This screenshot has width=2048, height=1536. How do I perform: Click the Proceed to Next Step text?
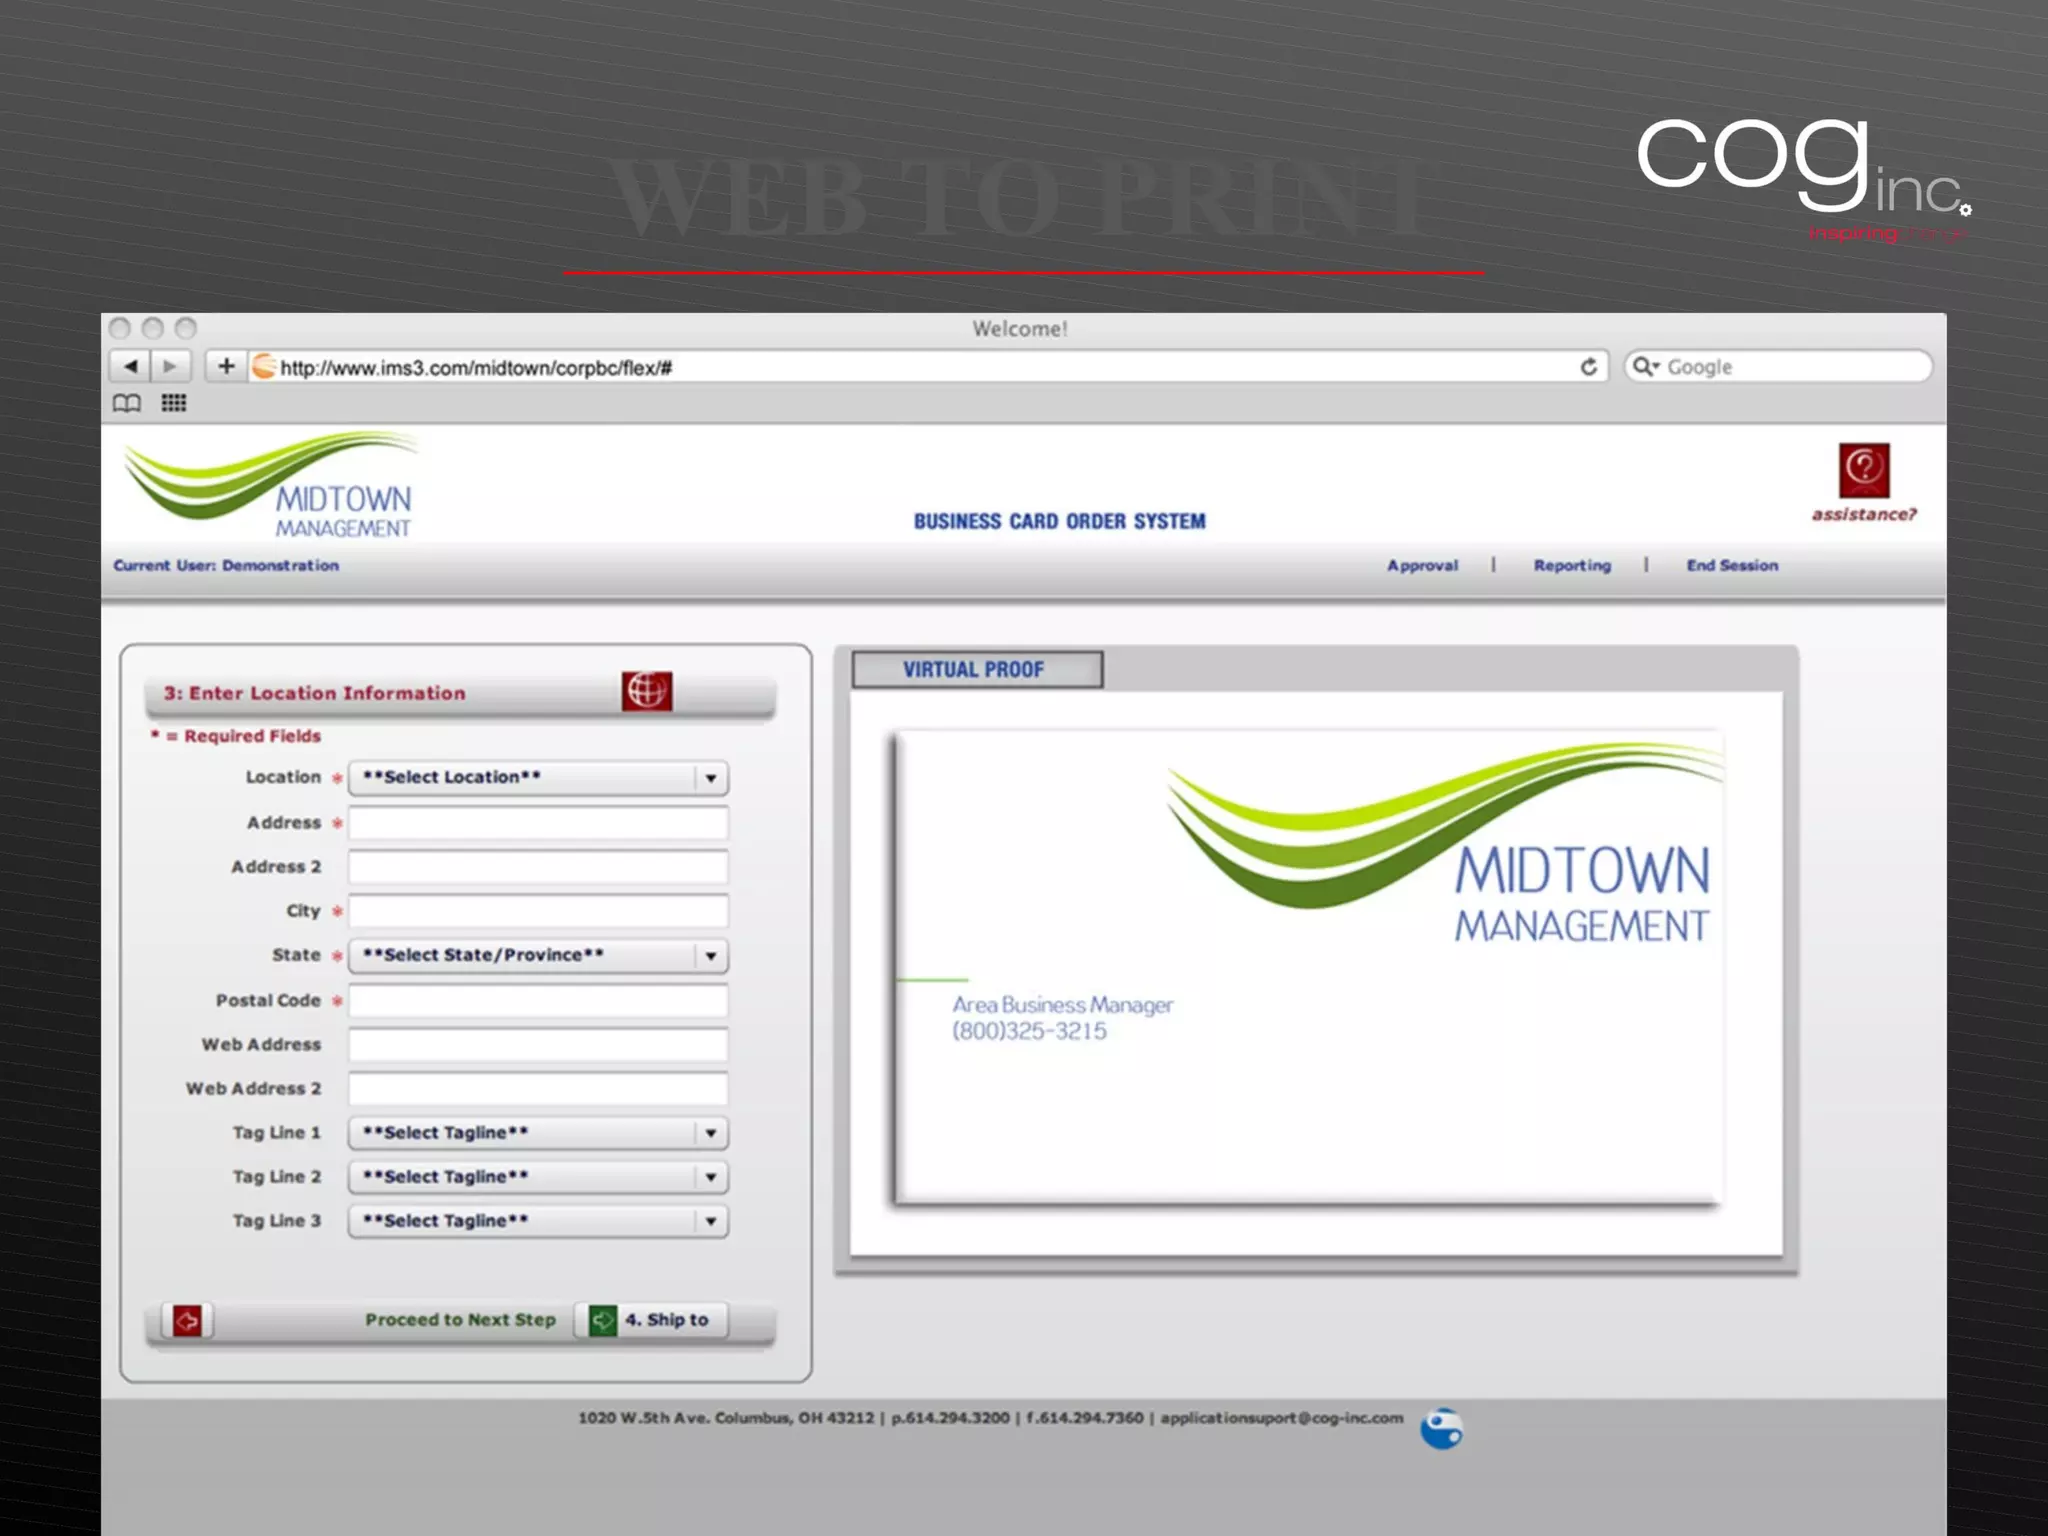[x=460, y=1320]
